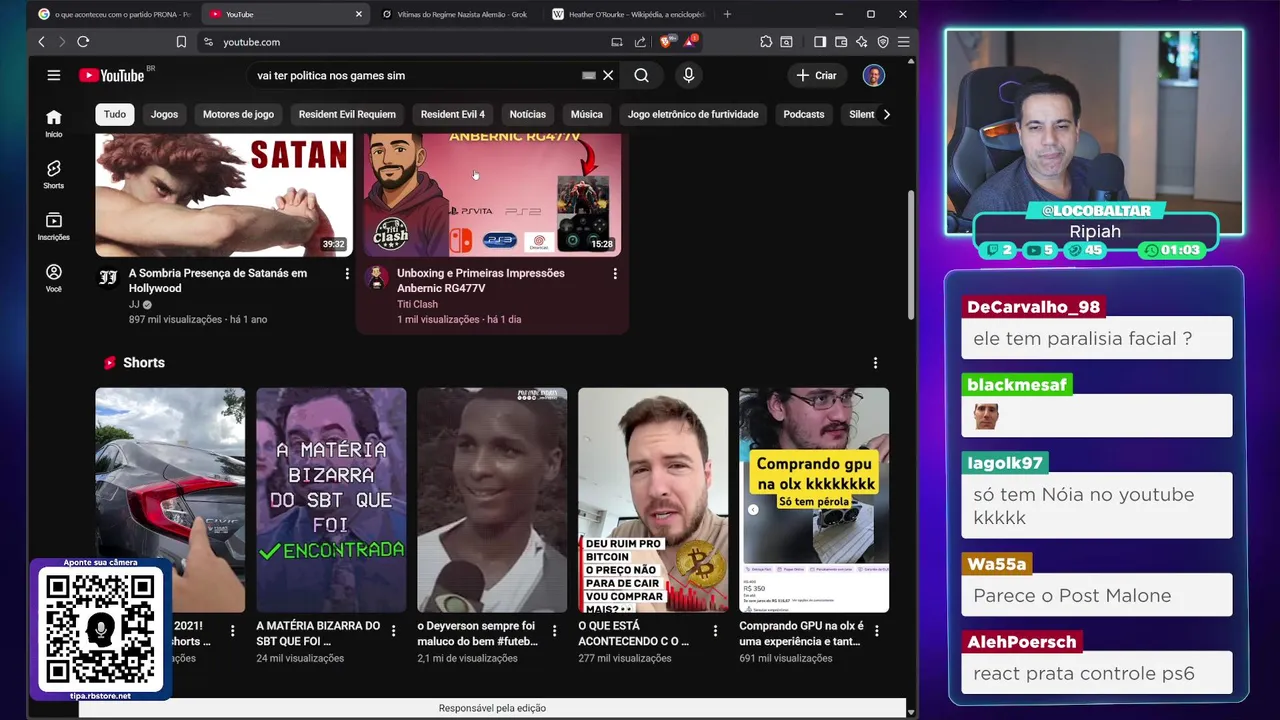1280x720 pixels.
Task: Open options for A MATÉRIA BIZARRA short
Action: pyautogui.click(x=393, y=631)
